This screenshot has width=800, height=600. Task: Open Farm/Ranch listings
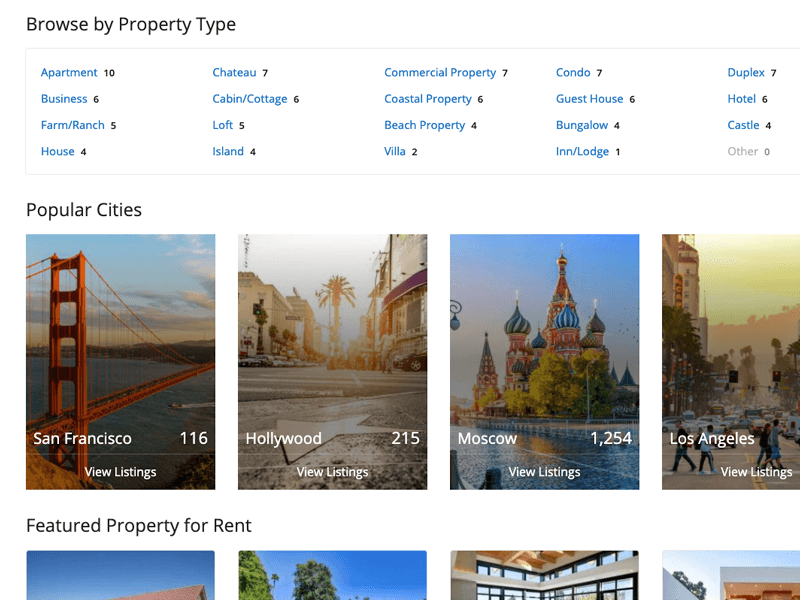coord(72,125)
